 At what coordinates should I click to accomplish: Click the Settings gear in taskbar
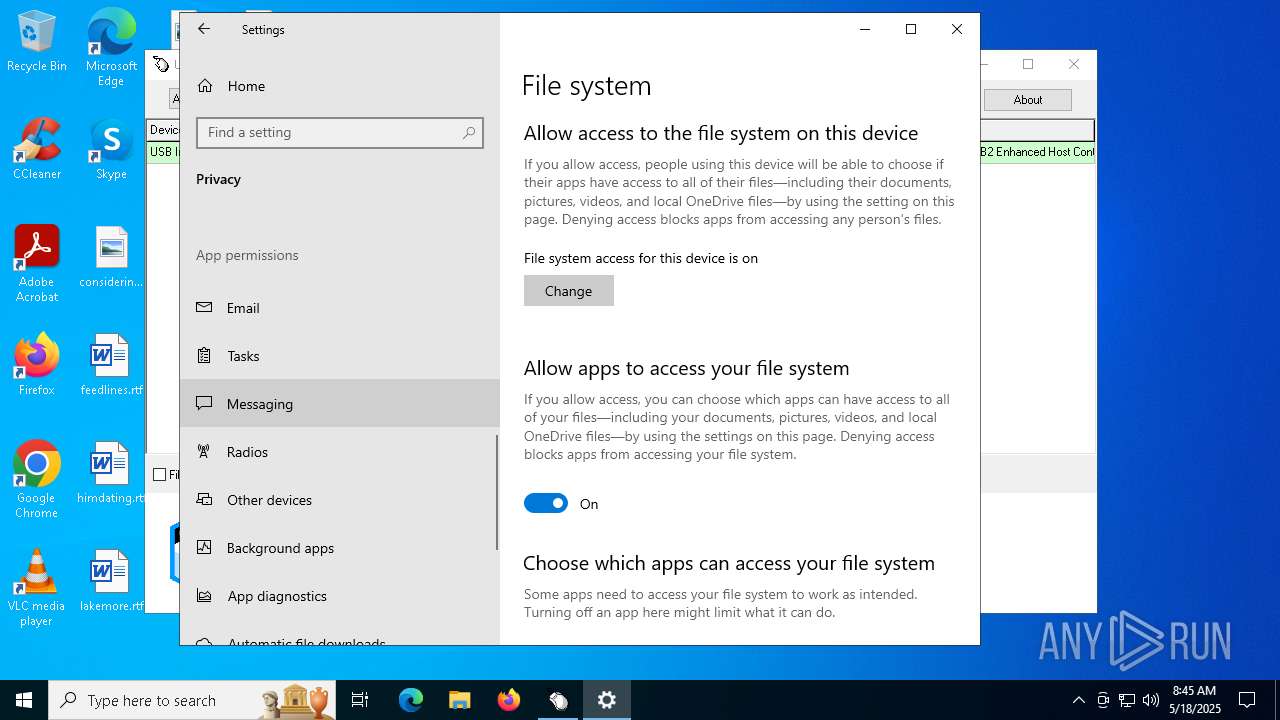pyautogui.click(x=607, y=700)
